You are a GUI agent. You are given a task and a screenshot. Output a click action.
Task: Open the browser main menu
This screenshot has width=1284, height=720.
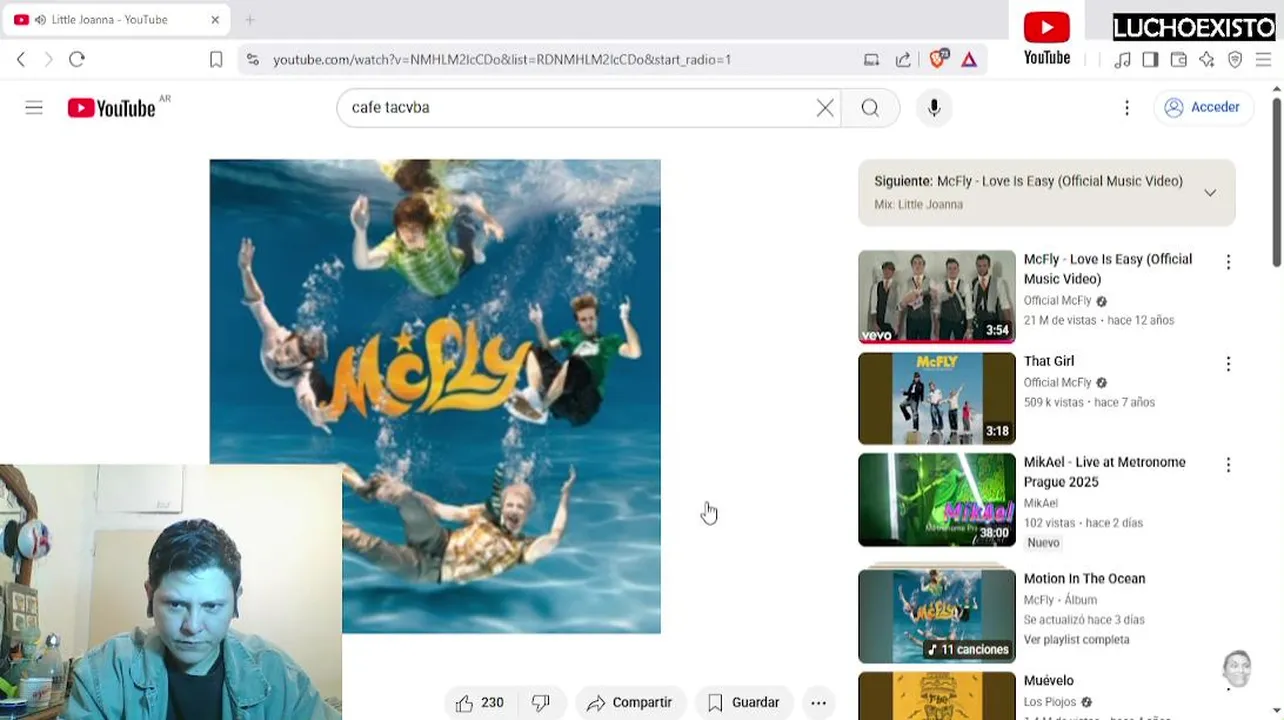1263,60
